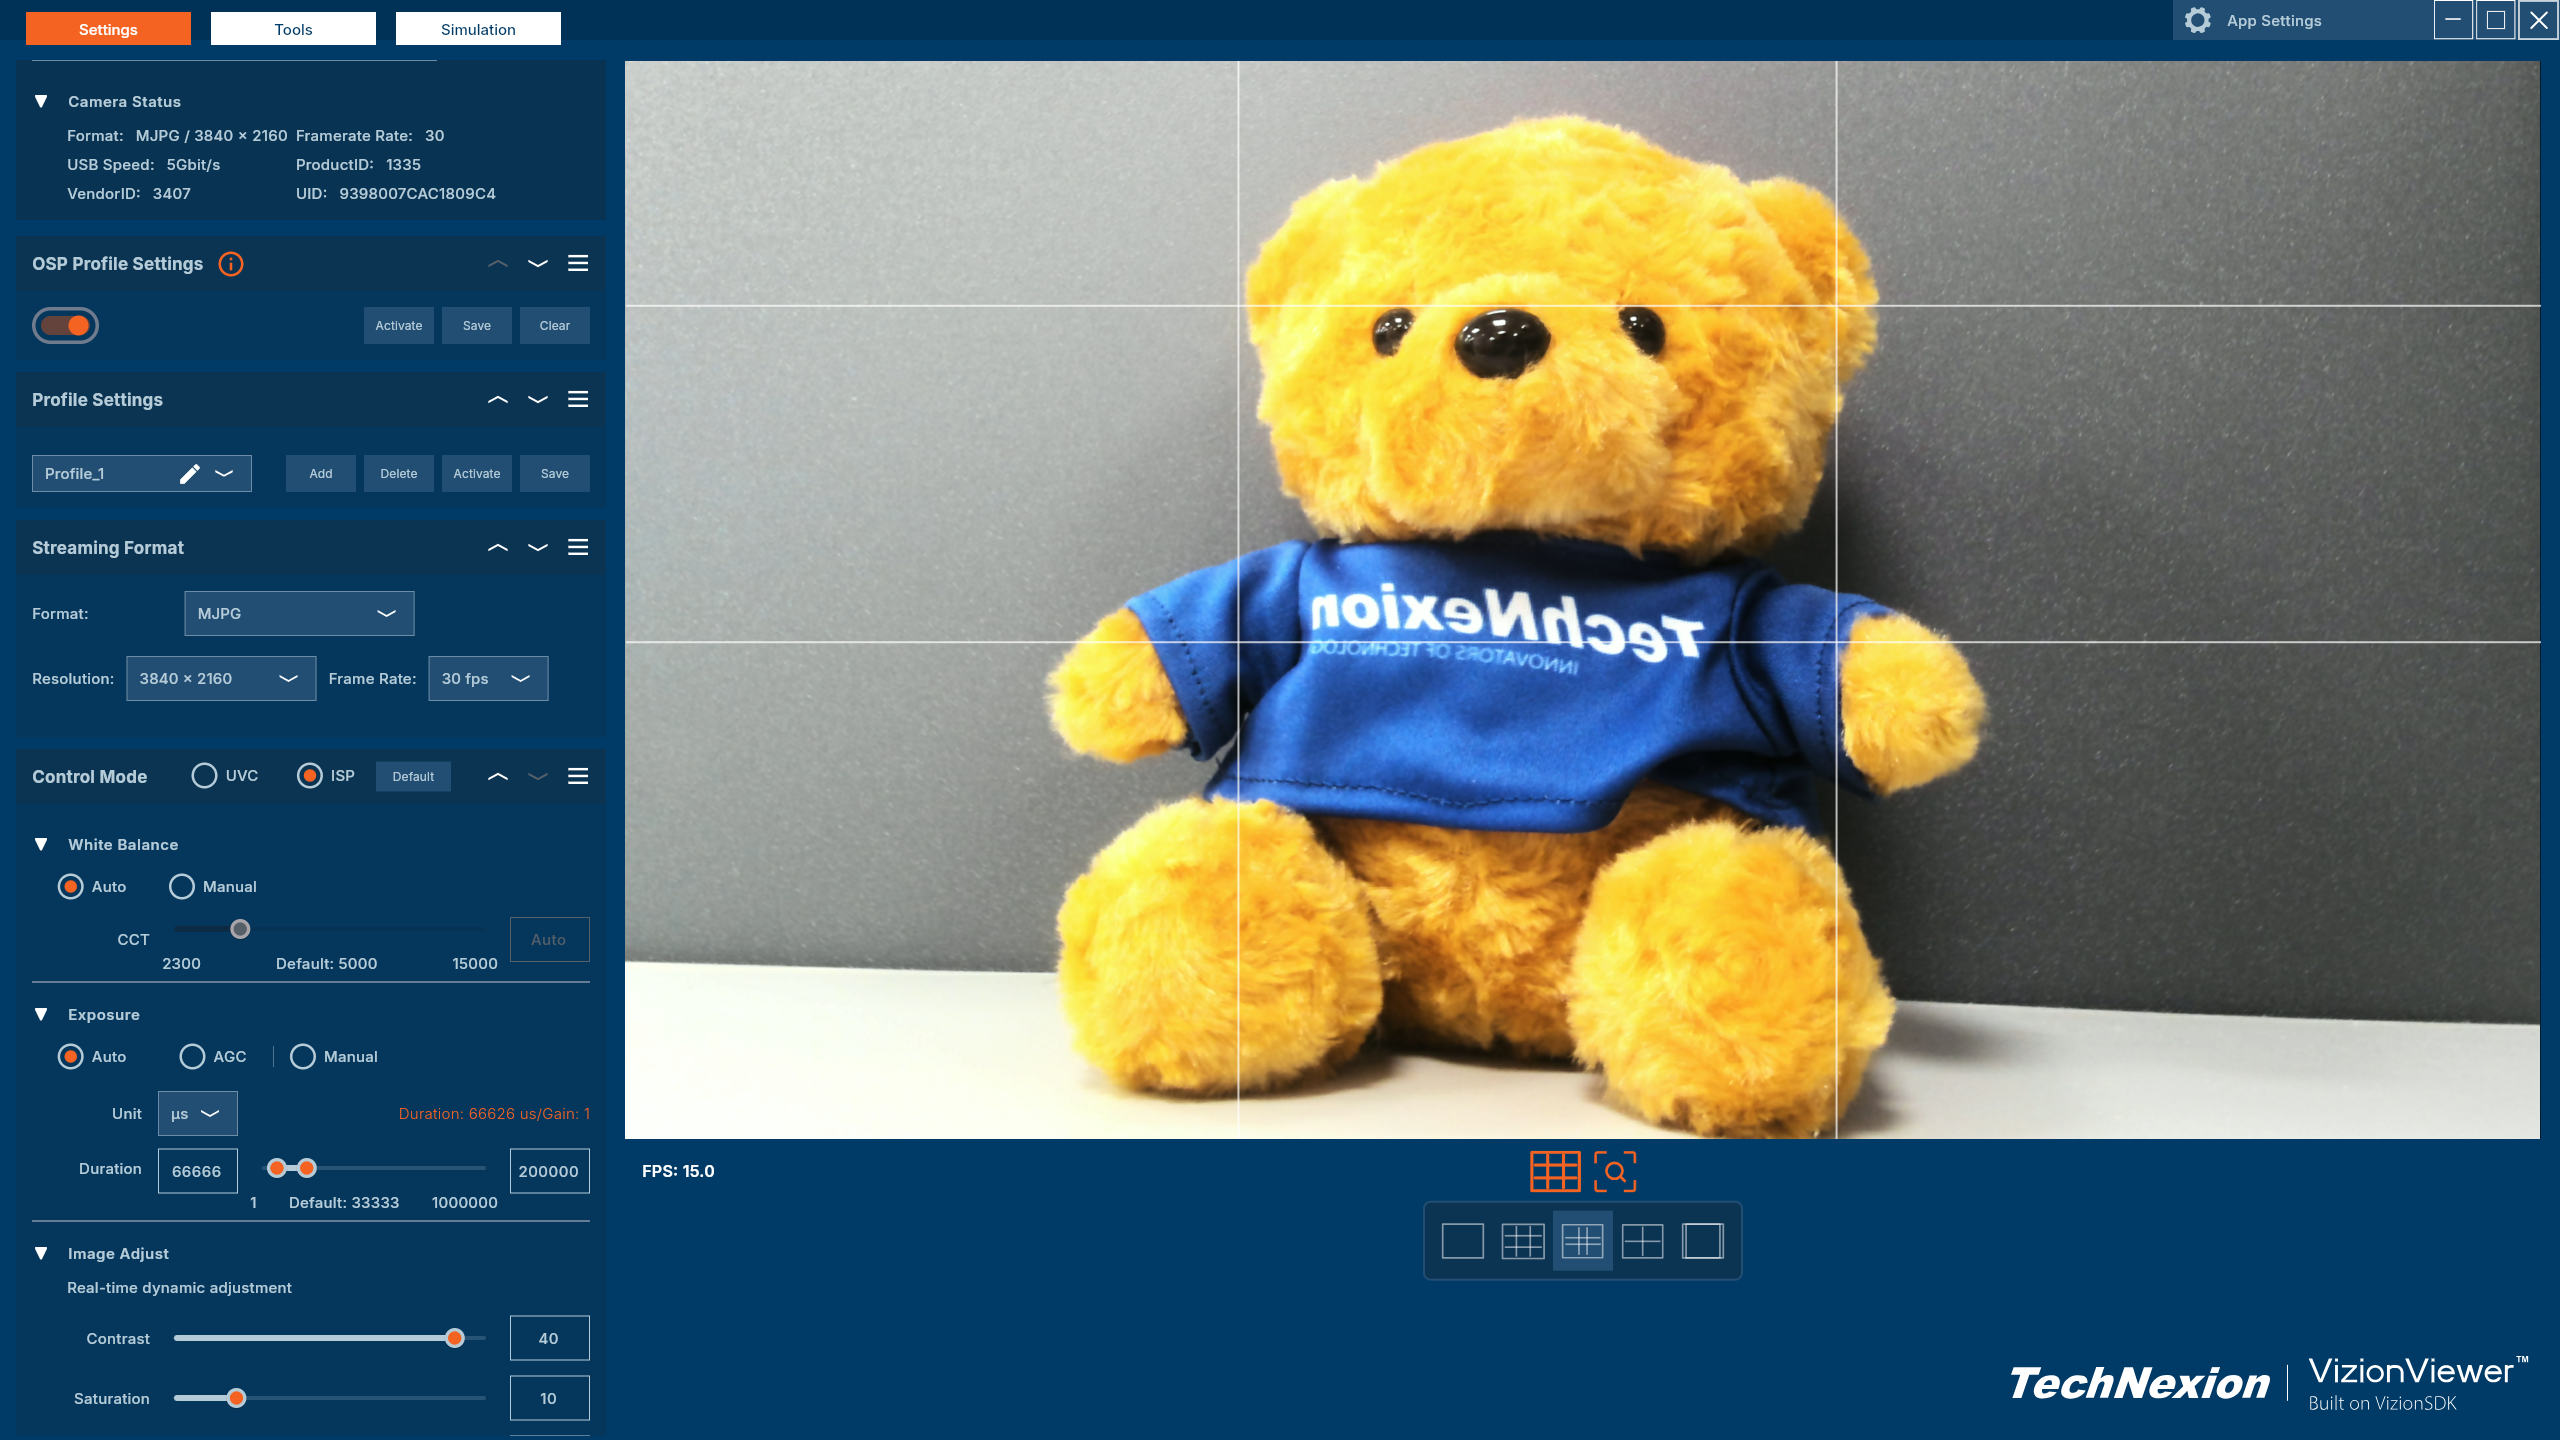This screenshot has height=1440, width=2560.
Task: Click the zoom magnifier focus icon
Action: tap(1614, 1171)
